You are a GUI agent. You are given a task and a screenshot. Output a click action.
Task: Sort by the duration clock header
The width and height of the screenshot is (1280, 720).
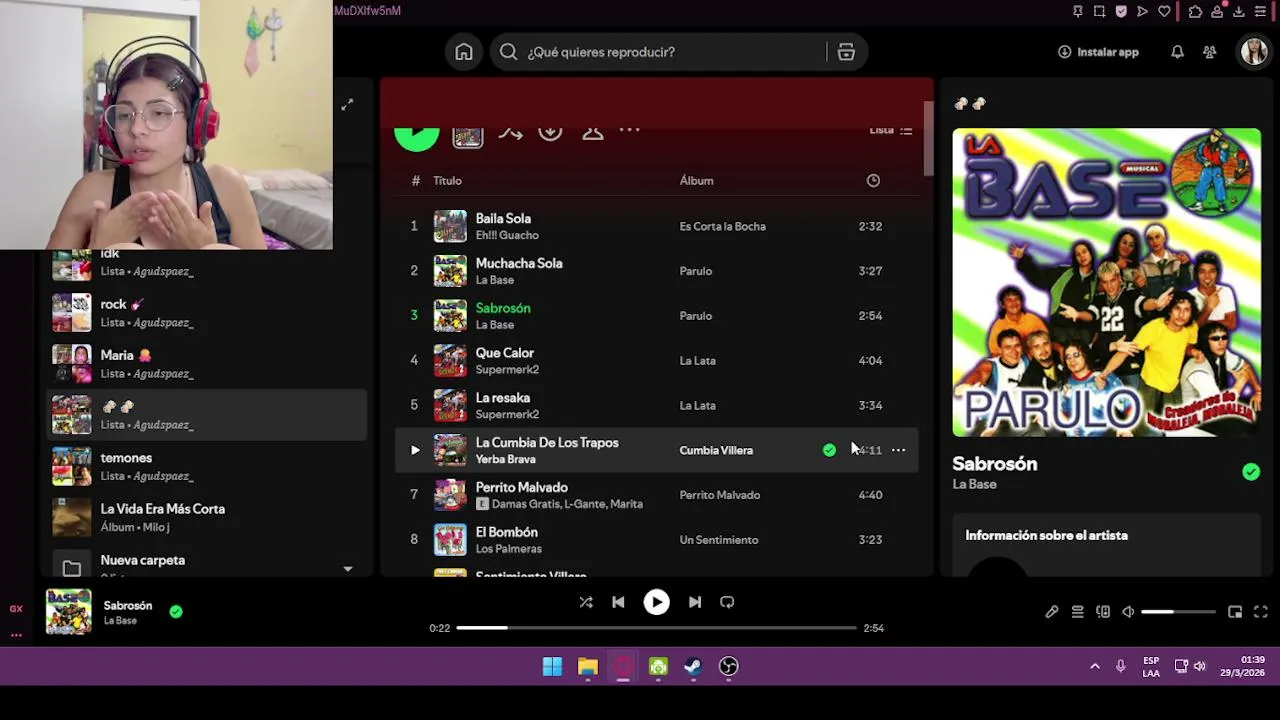click(873, 181)
